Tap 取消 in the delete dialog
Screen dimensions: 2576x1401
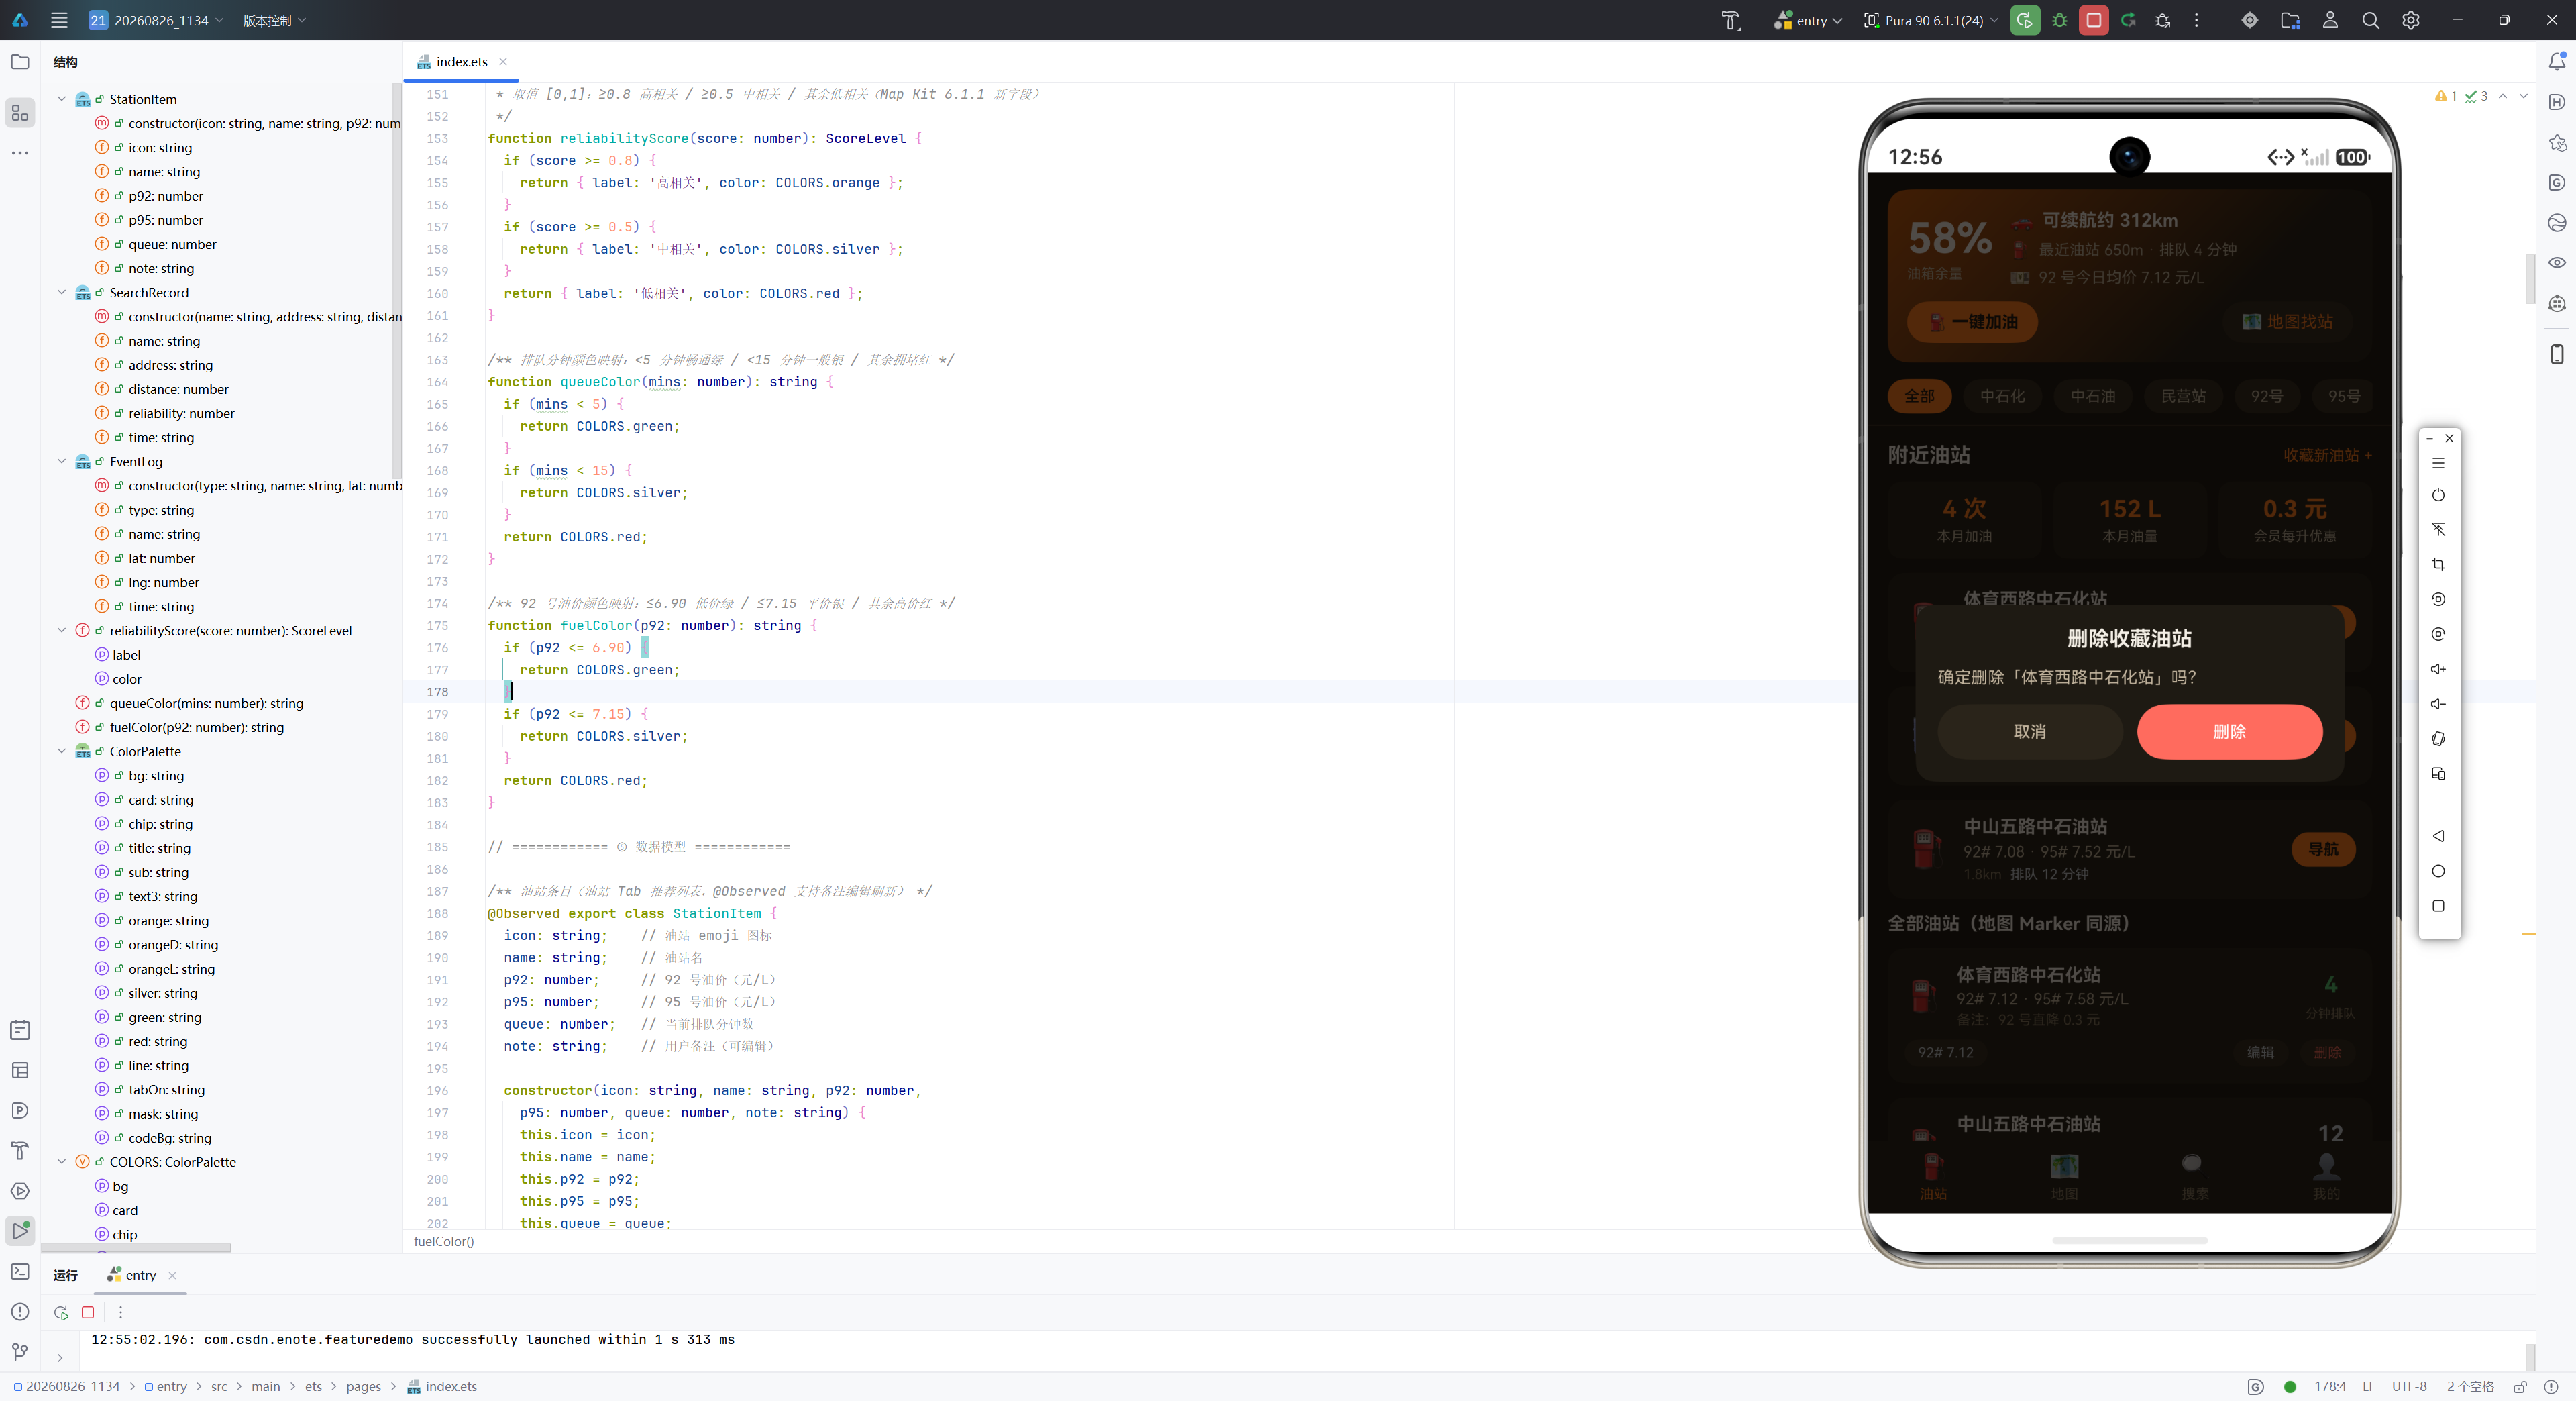point(2029,732)
